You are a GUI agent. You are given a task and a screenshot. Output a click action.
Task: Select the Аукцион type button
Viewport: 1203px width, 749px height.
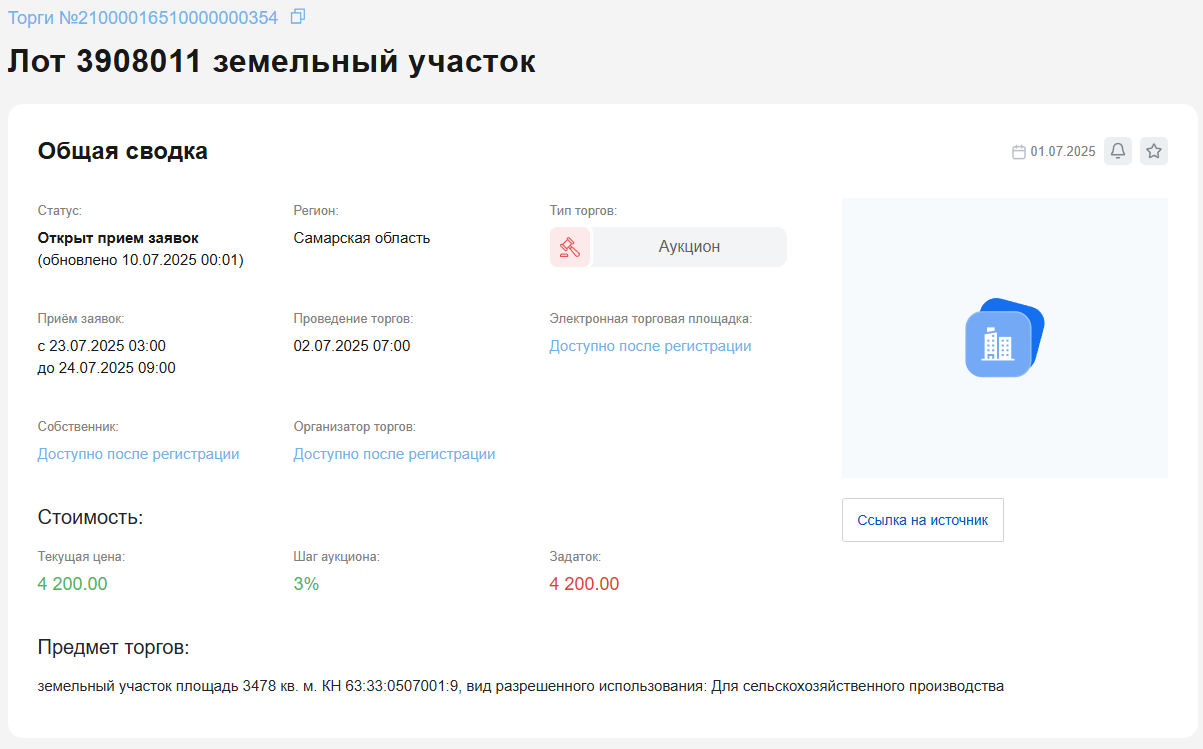point(689,247)
